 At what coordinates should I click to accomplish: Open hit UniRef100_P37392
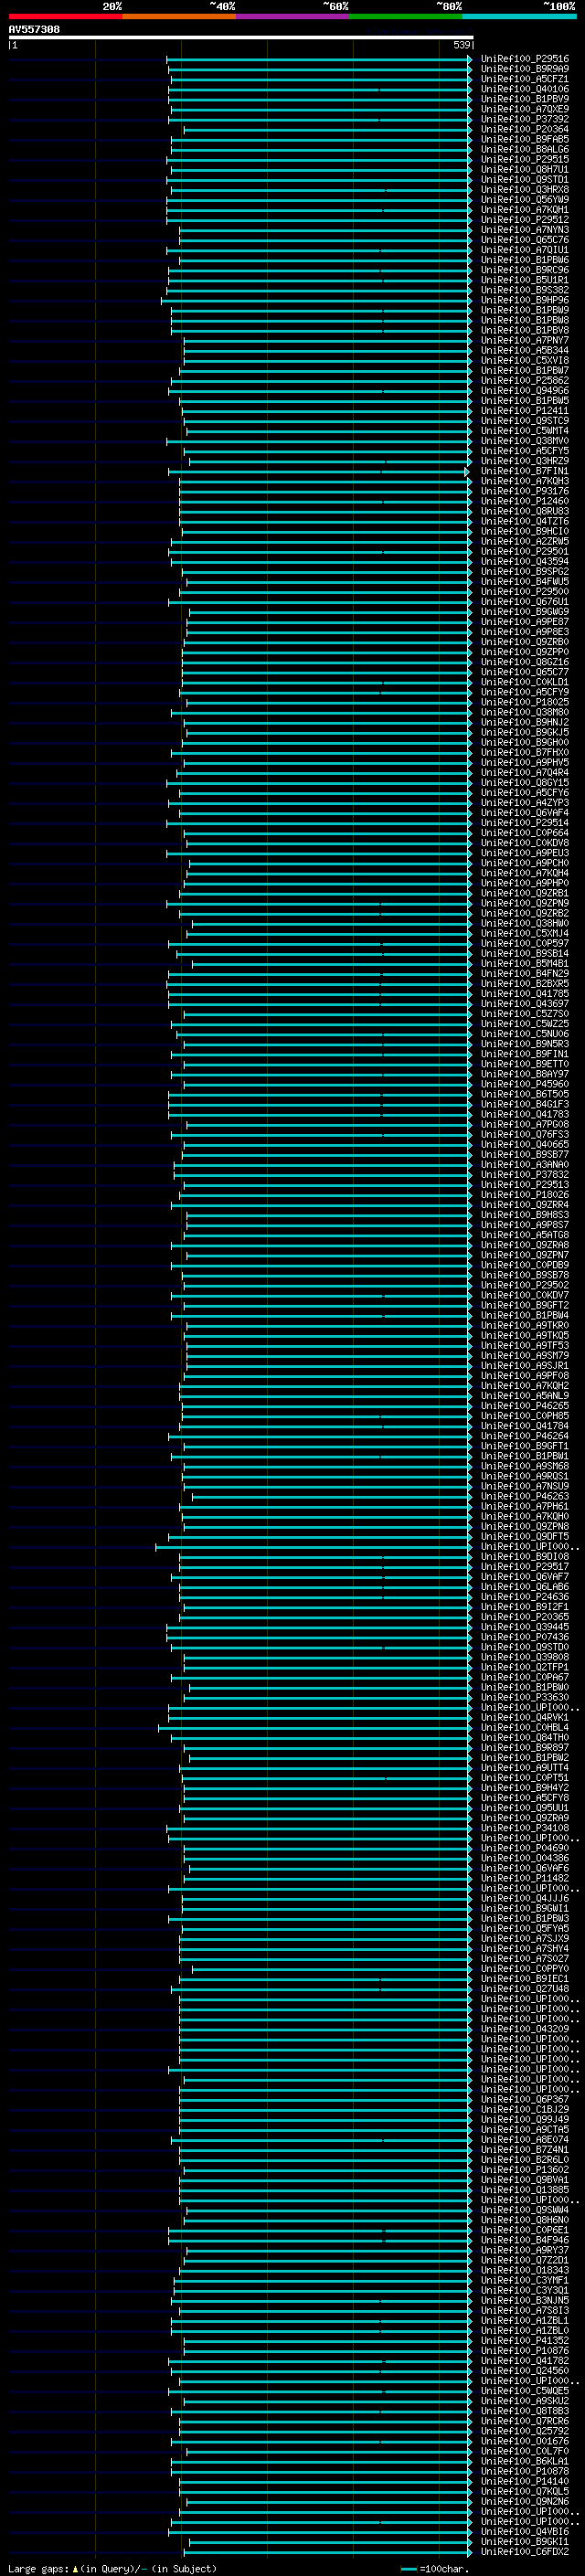[524, 119]
